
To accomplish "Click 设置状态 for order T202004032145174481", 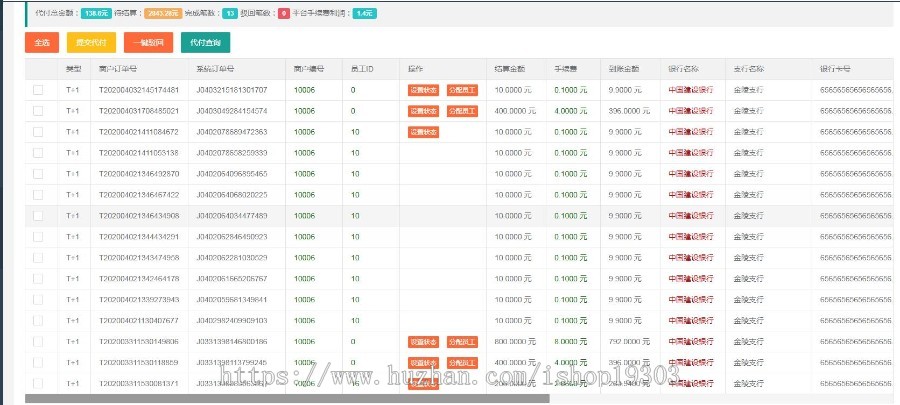I will pyautogui.click(x=424, y=90).
